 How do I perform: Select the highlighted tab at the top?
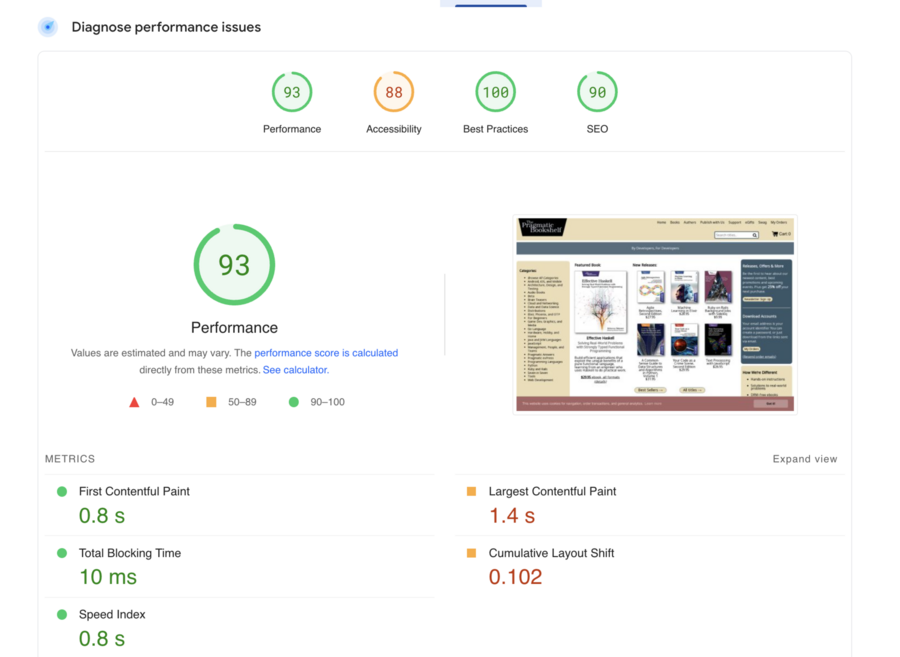point(490,4)
